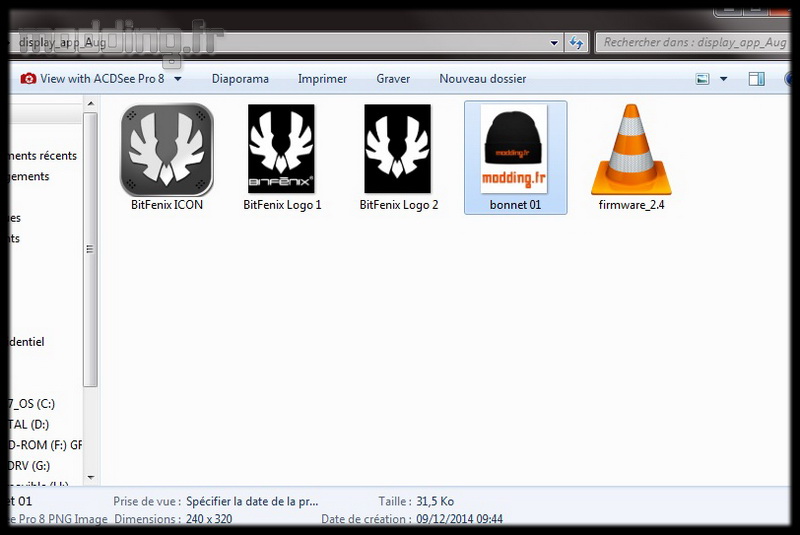
Task: Select the 'gements' downloads entry in sidebar
Action: 29,176
